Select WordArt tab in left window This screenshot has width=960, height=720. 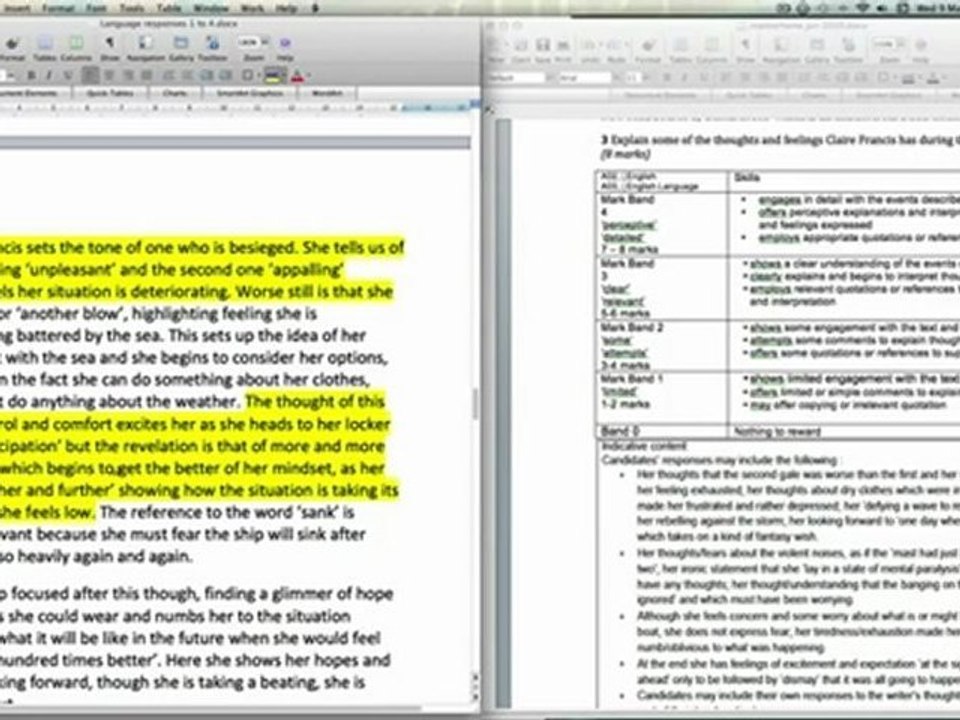[328, 93]
